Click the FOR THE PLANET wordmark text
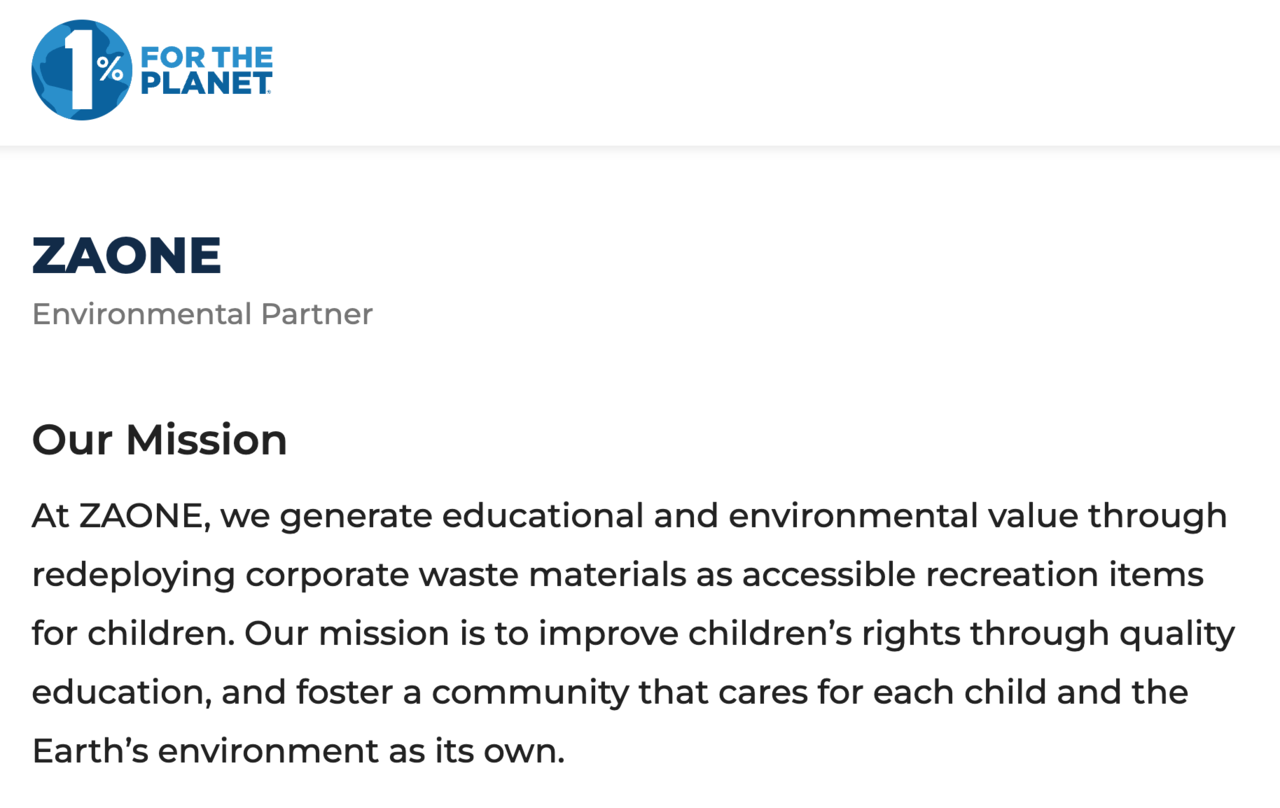The width and height of the screenshot is (1280, 808). pos(207,70)
